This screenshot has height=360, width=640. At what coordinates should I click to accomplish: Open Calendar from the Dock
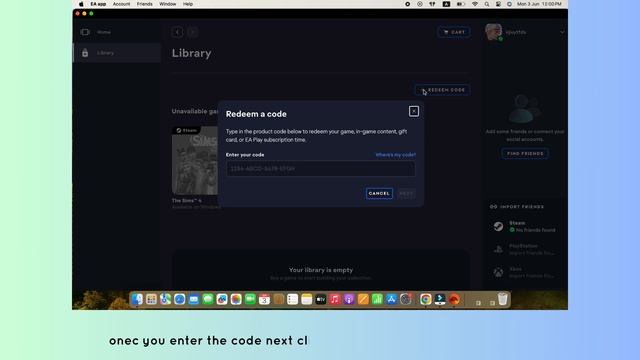pyautogui.click(x=264, y=299)
